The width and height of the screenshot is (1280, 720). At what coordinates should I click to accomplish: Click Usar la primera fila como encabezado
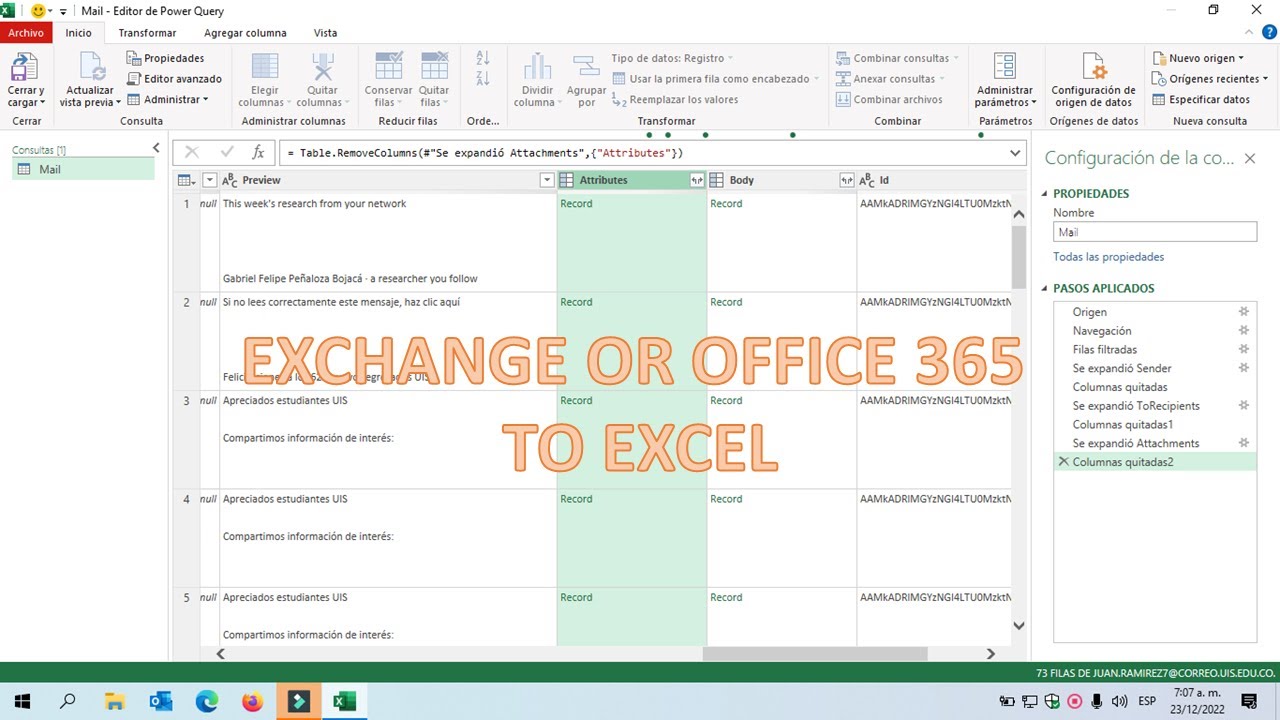click(715, 79)
